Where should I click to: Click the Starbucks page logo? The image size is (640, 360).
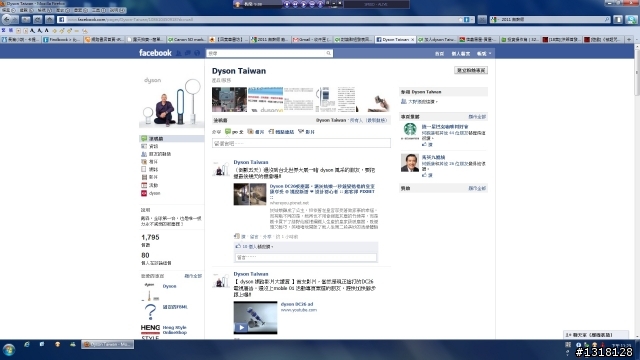click(410, 130)
